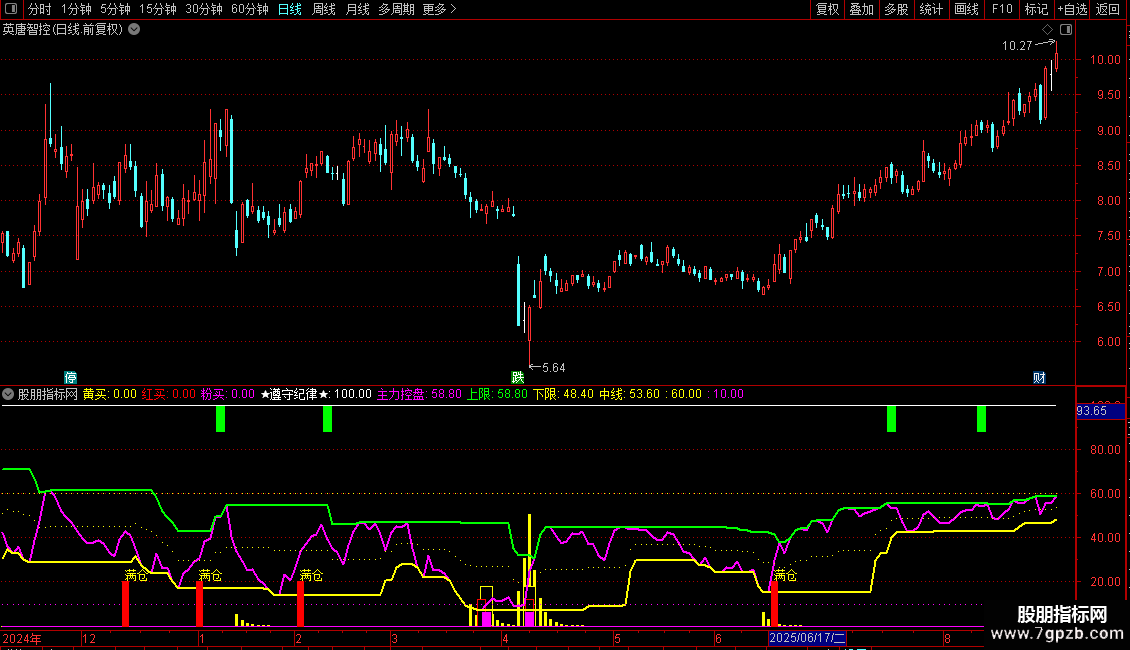This screenshot has height=650, width=1130.
Task: Switch to 分时 intraday view
Action: (x=39, y=10)
